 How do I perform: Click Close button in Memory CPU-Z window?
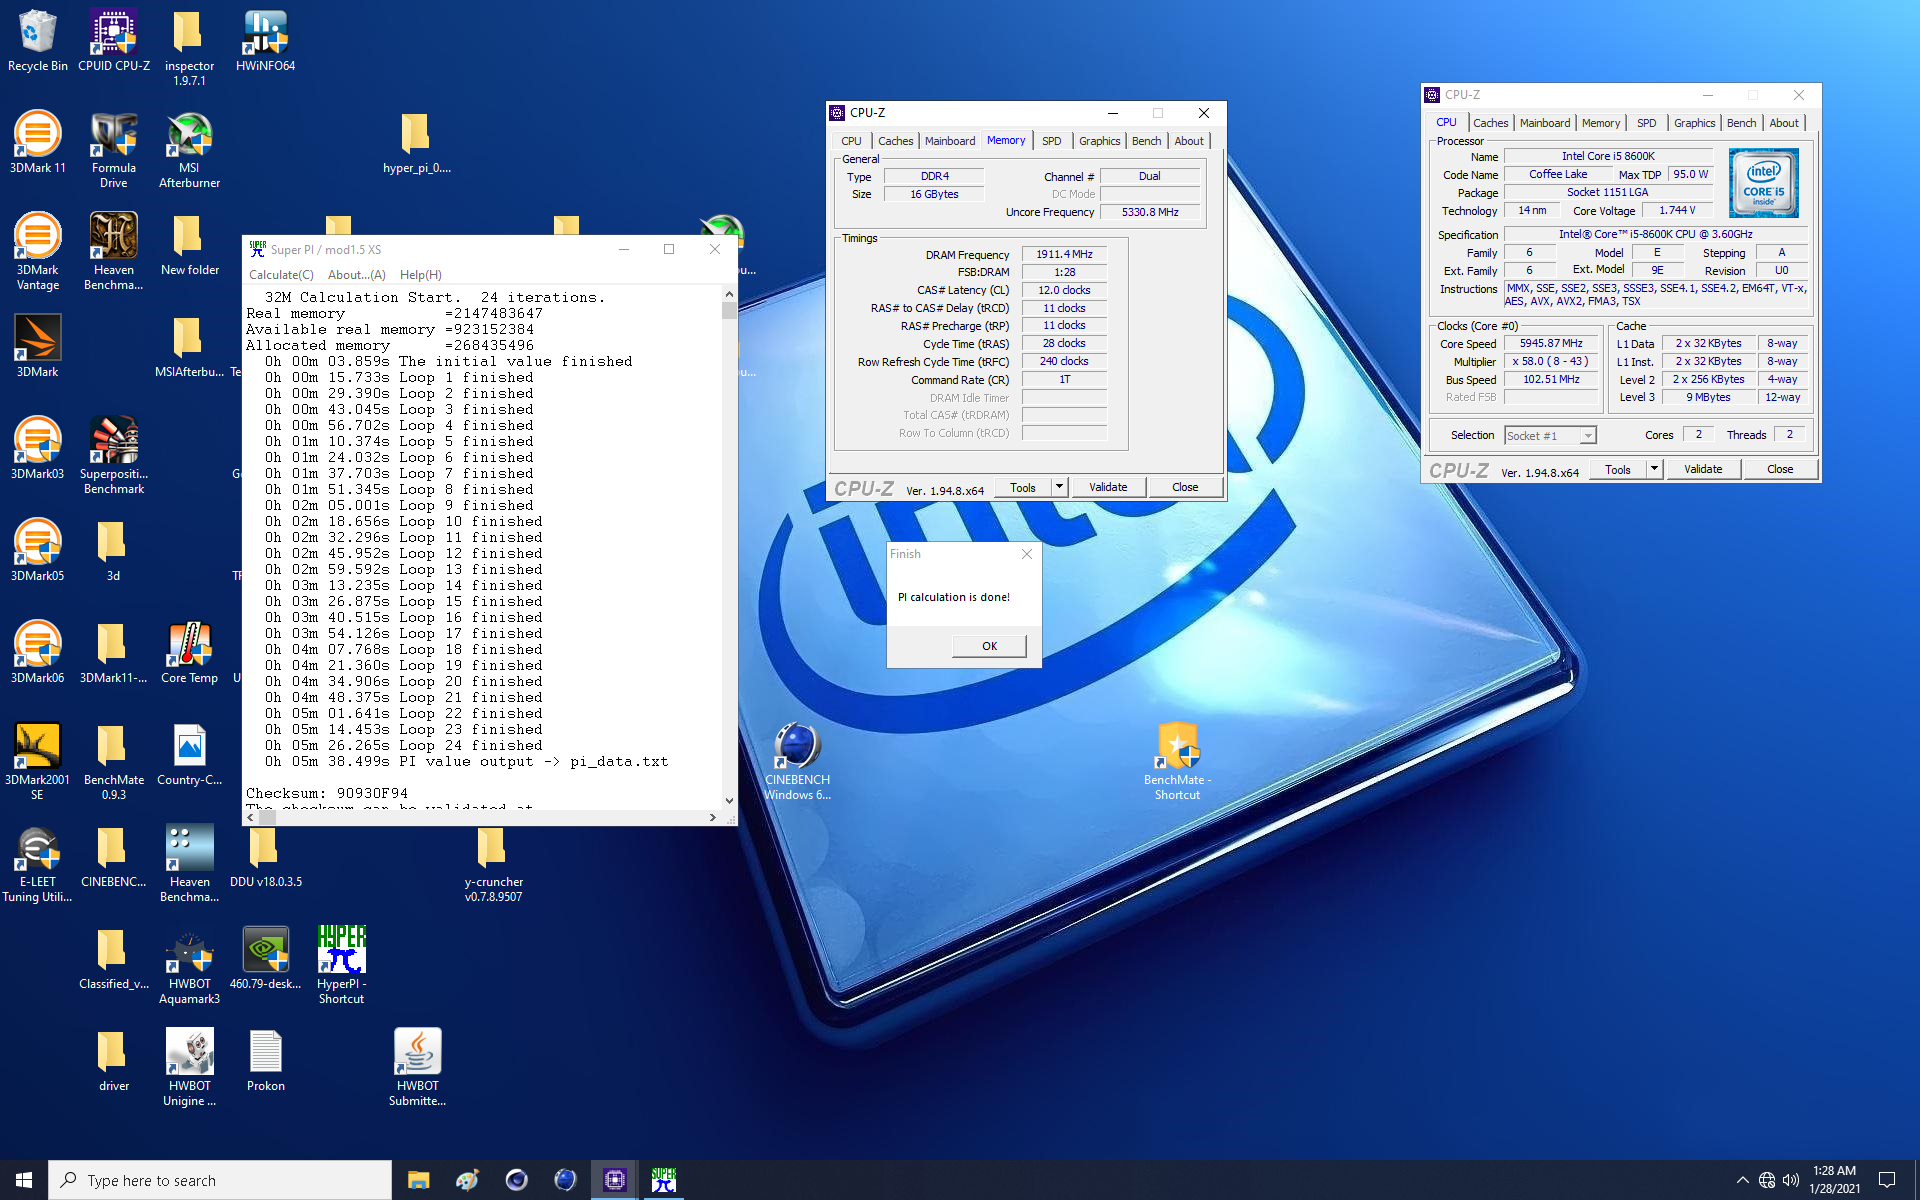1185,487
